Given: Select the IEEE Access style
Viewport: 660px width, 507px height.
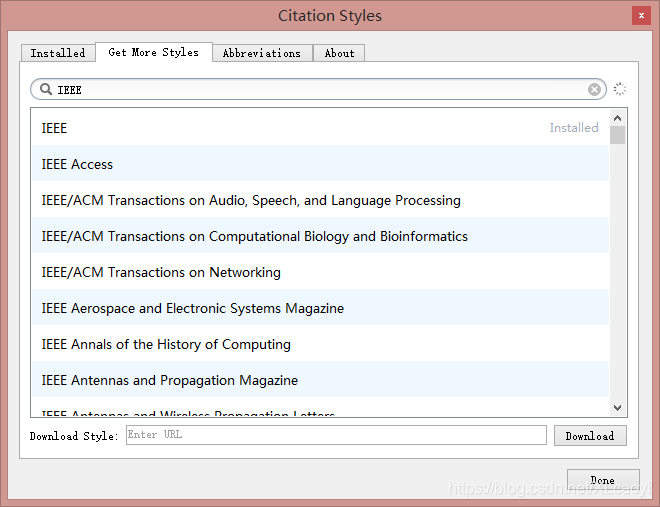Looking at the screenshot, I should [x=320, y=164].
